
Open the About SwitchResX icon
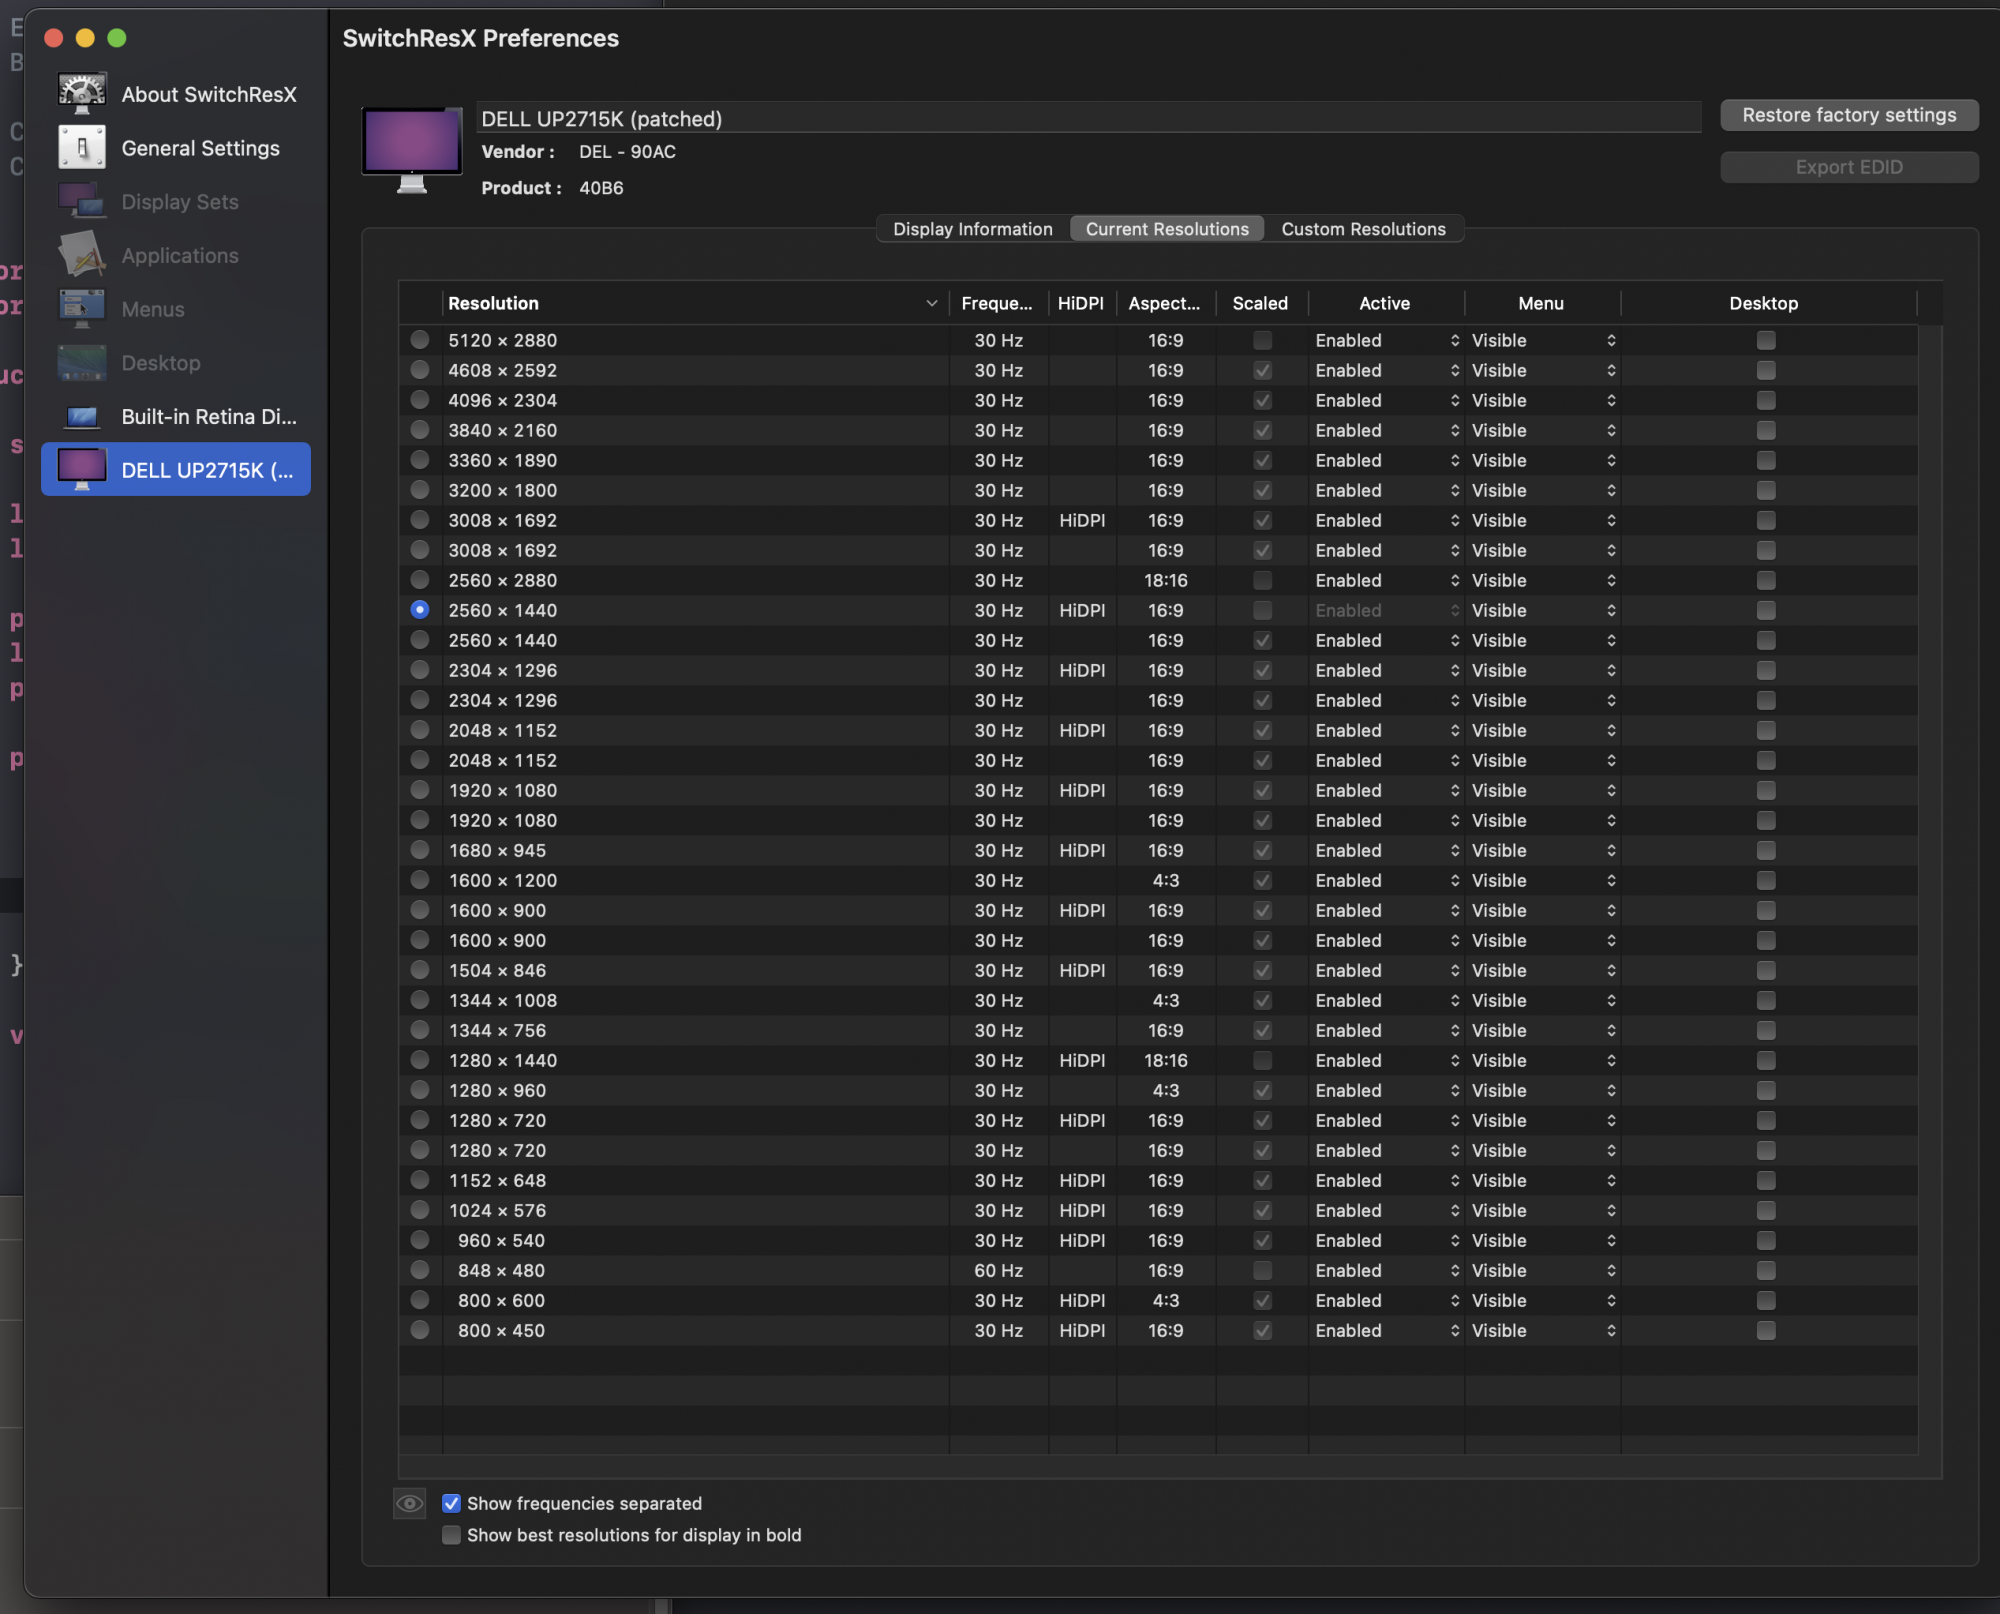tap(81, 93)
